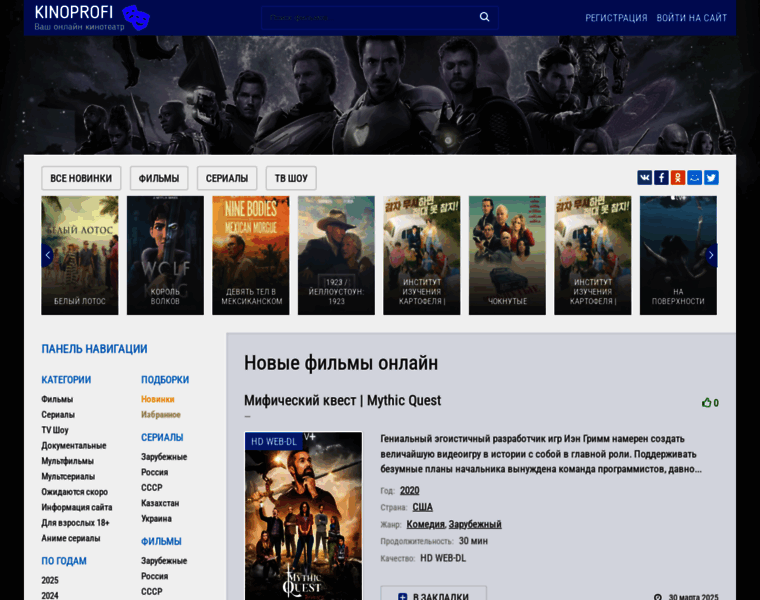Screen dimensions: 760x600
Task: Open the Для взрослых 18+ category
Action: point(75,523)
